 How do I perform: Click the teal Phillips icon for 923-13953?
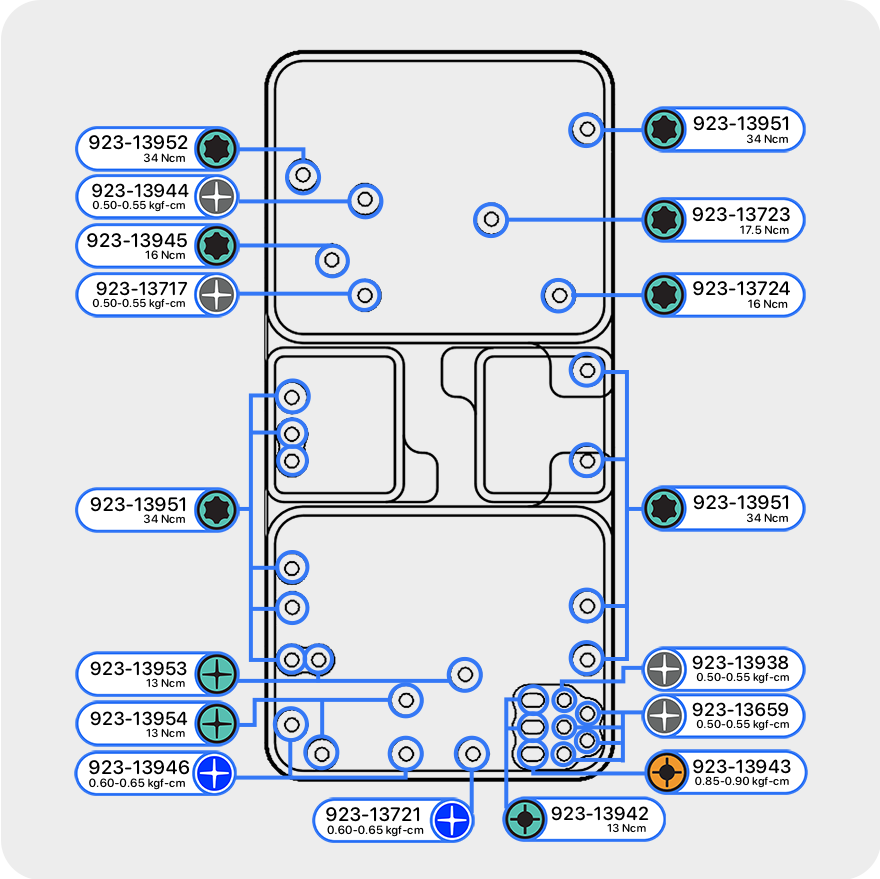216,673
